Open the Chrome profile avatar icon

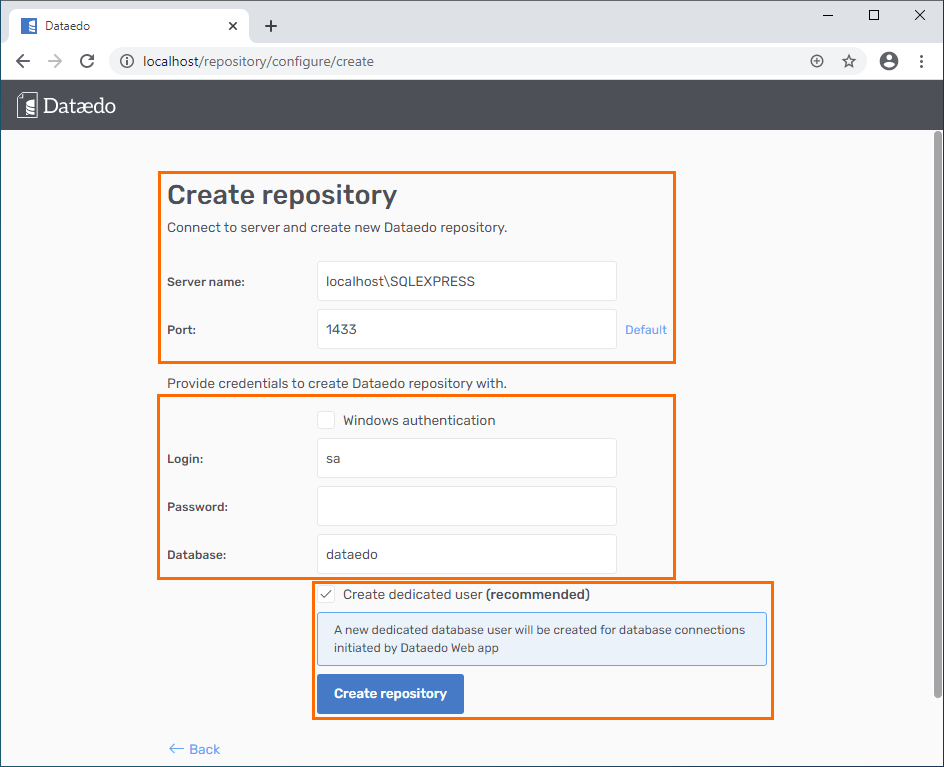pyautogui.click(x=889, y=61)
